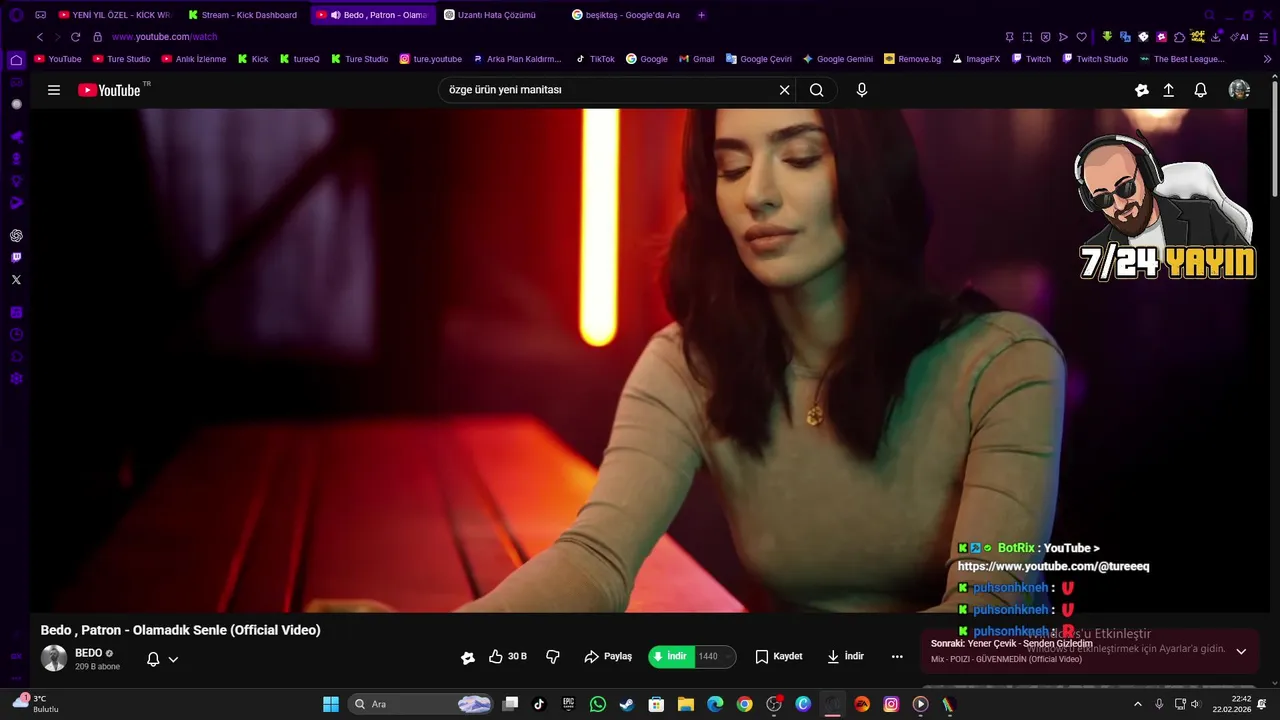Open the weather widget showing 3°C
The width and height of the screenshot is (1280, 720).
(x=33, y=704)
